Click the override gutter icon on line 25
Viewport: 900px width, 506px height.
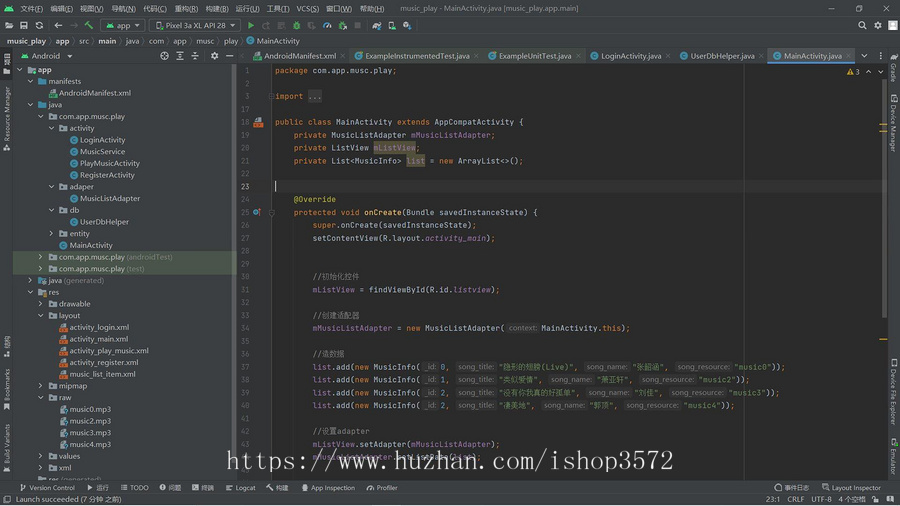[x=257, y=212]
